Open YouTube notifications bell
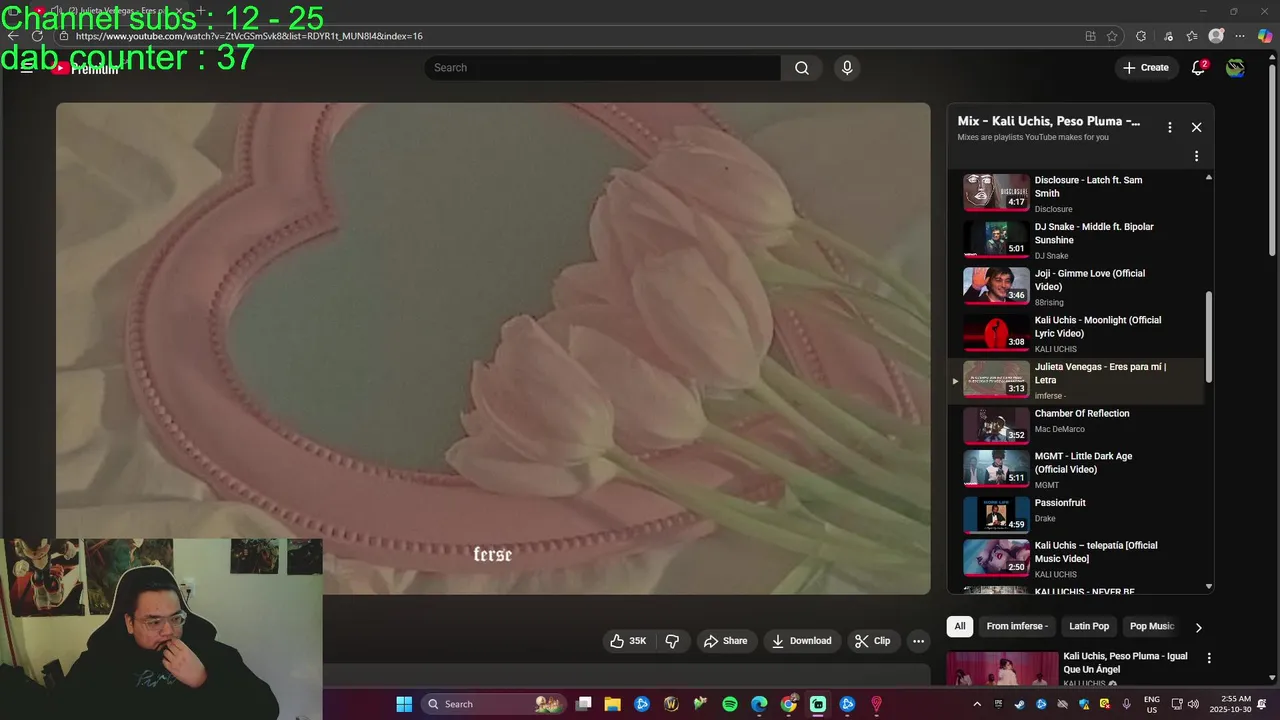Viewport: 1280px width, 720px height. 1198,68
